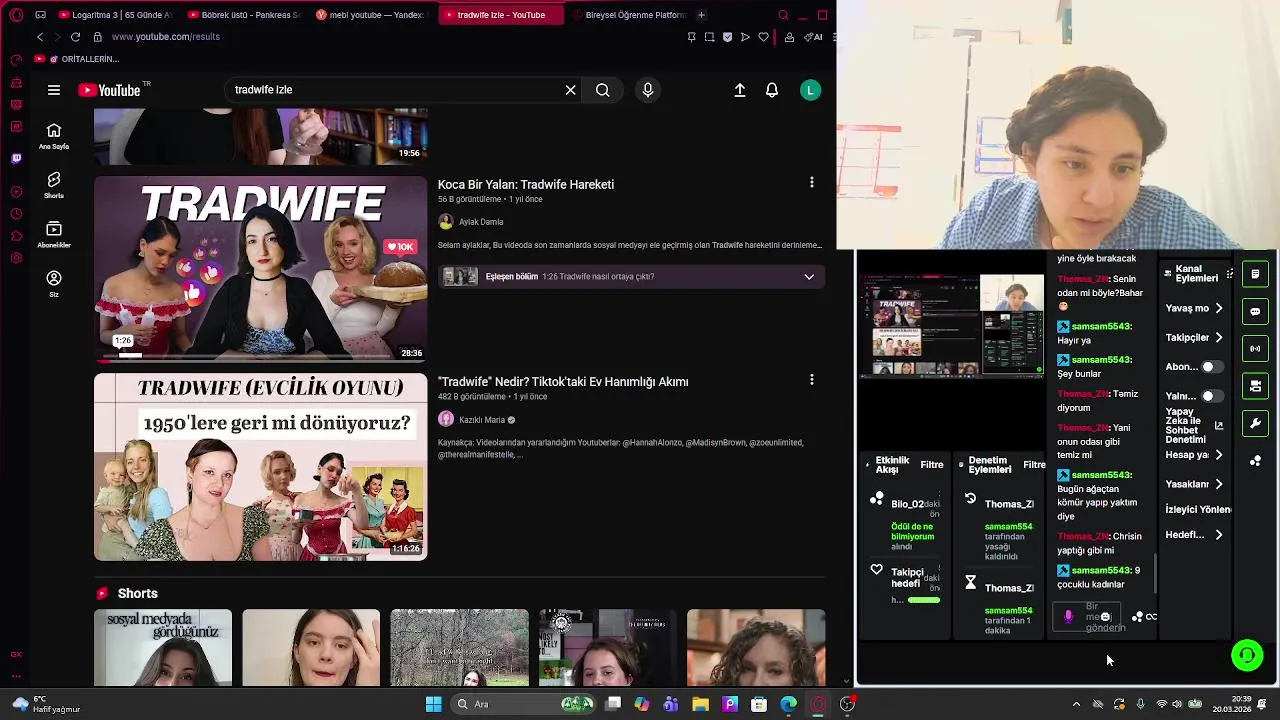The height and width of the screenshot is (720, 1280).
Task: Open the Windows Start button
Action: coord(433,704)
